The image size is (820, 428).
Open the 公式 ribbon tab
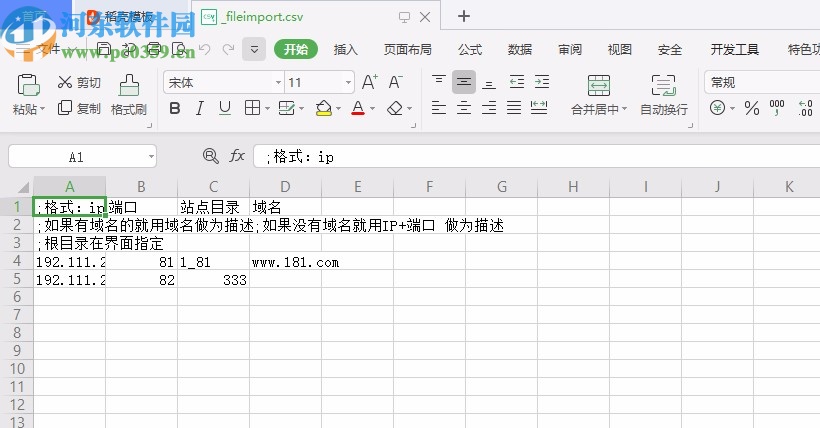pos(470,50)
